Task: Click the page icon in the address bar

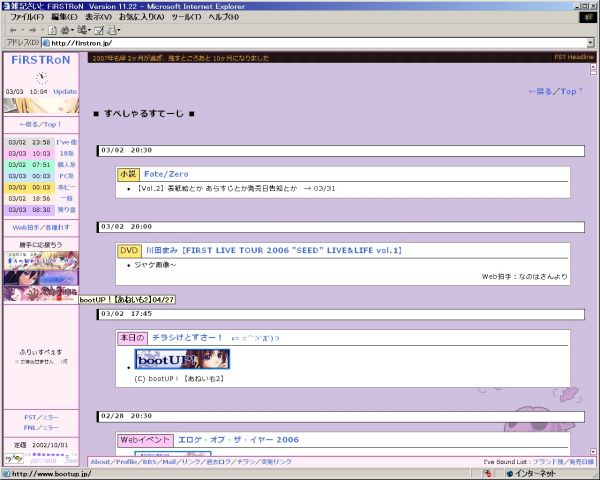Action: pyautogui.click(x=47, y=43)
